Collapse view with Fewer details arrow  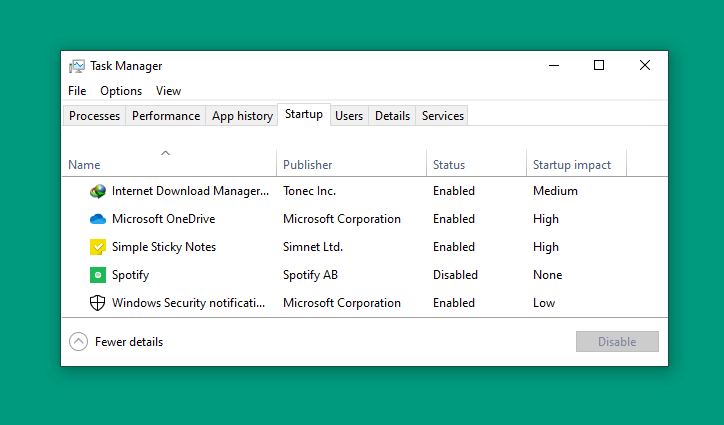(x=78, y=342)
